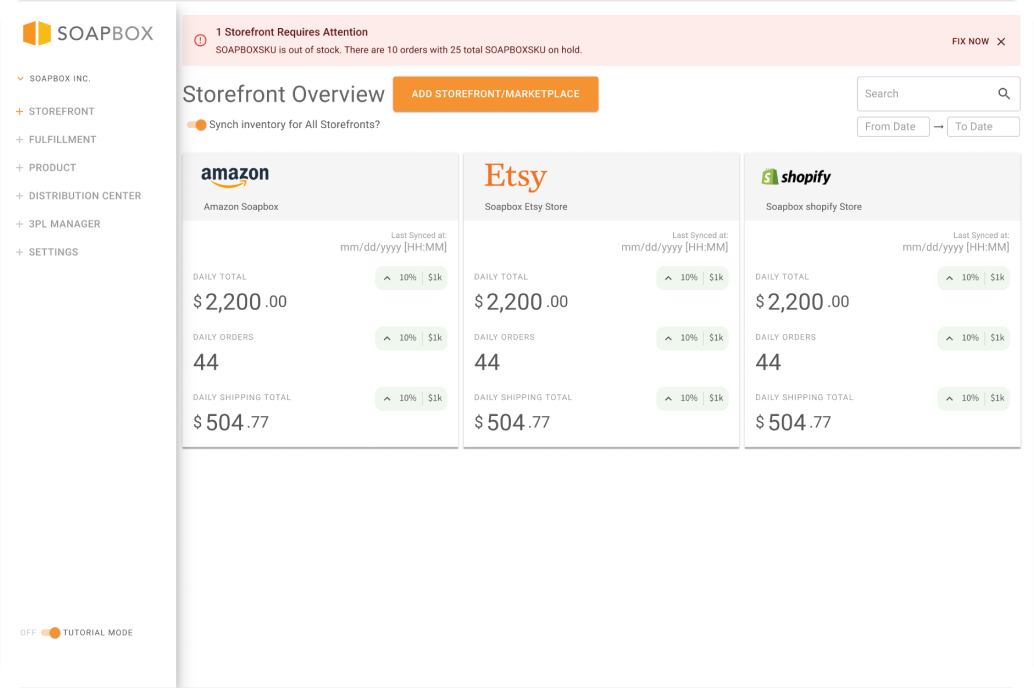Expand the Soapbox Inc. account dropdown

[x=20, y=78]
